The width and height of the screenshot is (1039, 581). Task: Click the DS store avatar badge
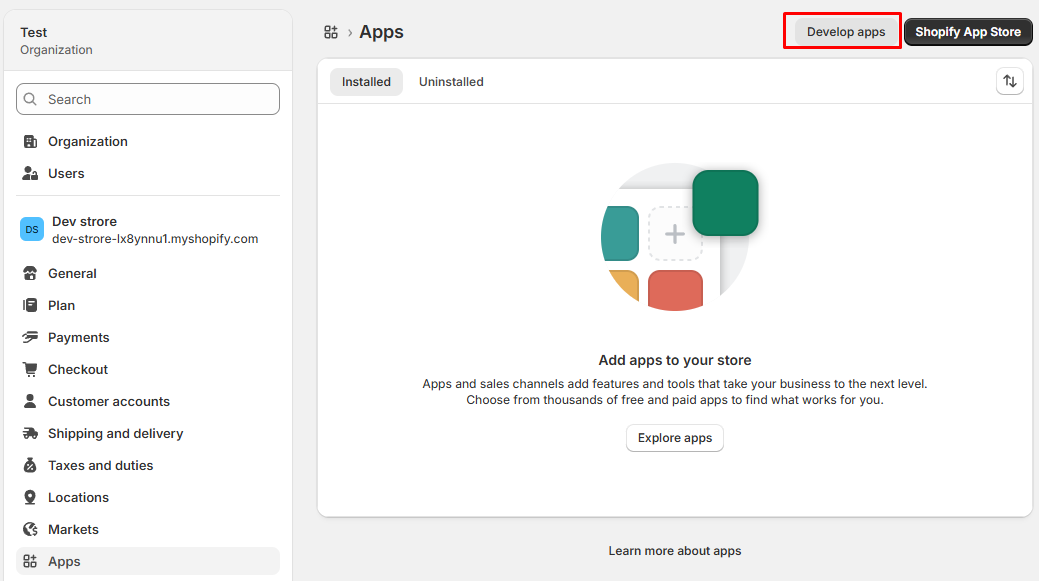32,229
